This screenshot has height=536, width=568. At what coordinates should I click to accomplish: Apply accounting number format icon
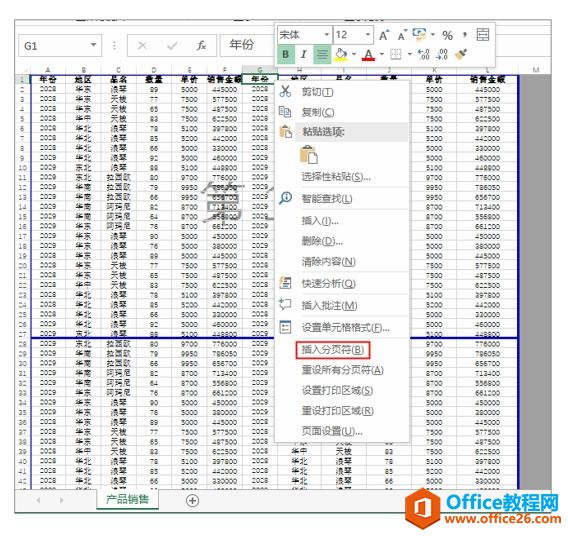[420, 35]
